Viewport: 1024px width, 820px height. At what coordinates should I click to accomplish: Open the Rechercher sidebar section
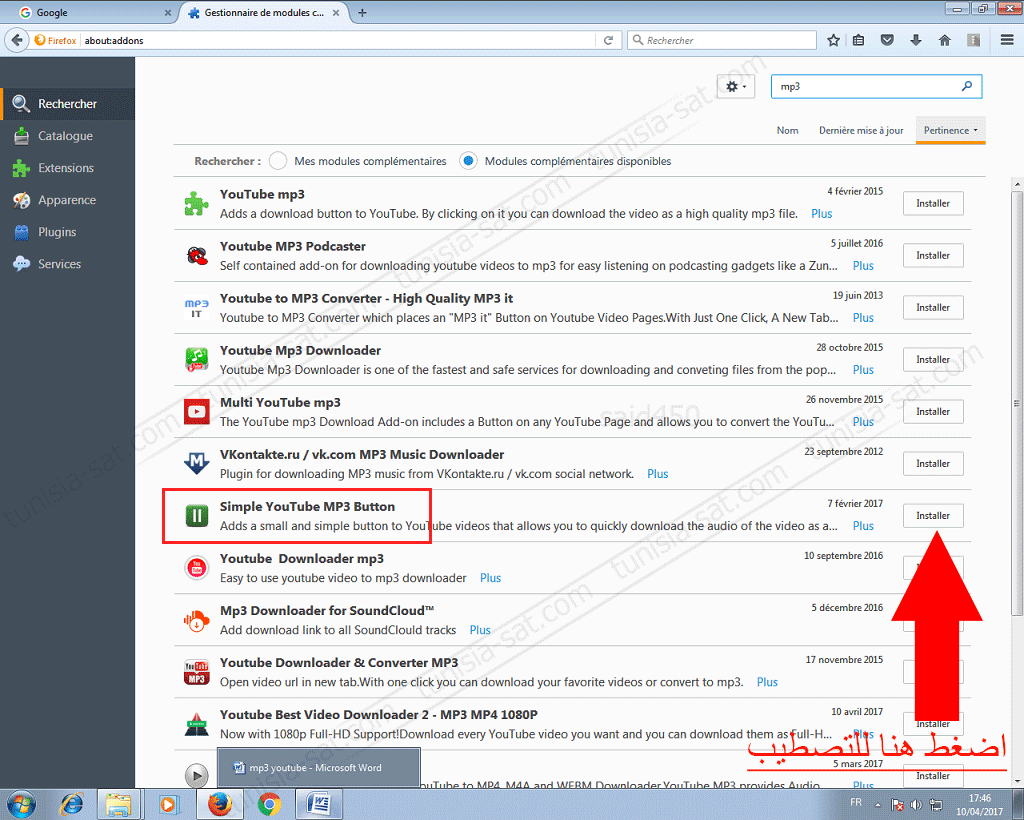coord(67,104)
